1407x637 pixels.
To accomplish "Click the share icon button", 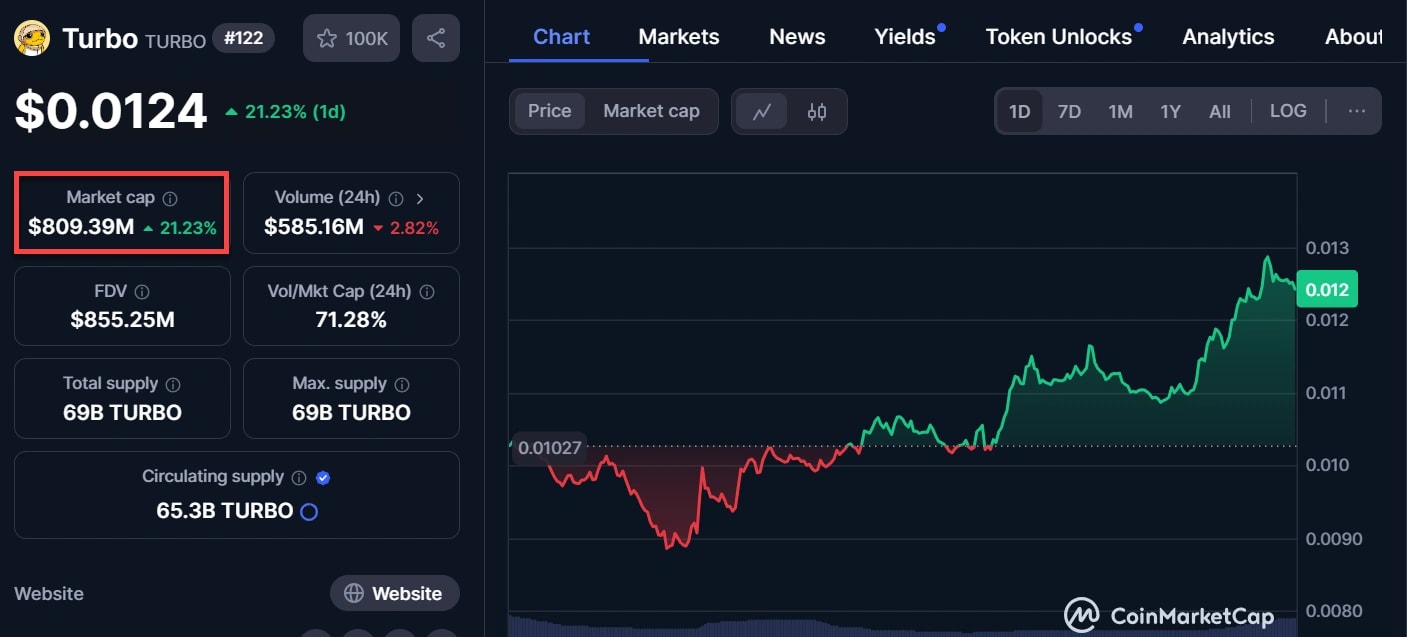I will (x=436, y=39).
